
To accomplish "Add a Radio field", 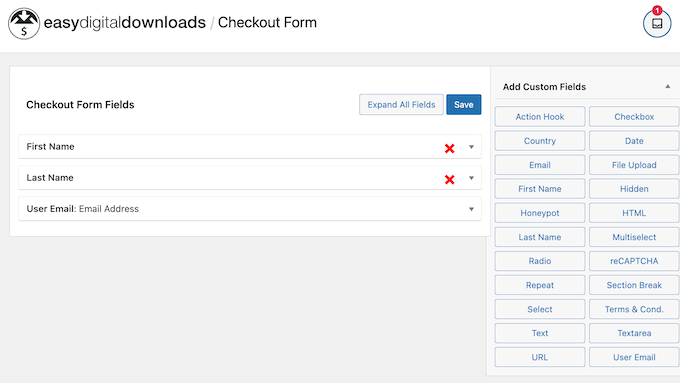I will pos(540,261).
